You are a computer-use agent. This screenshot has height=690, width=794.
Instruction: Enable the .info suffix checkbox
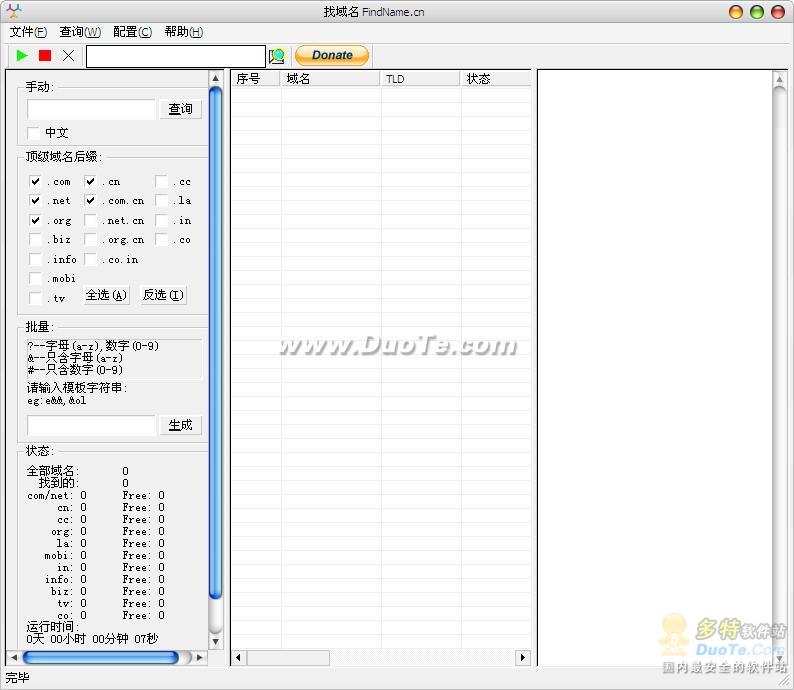[35, 259]
